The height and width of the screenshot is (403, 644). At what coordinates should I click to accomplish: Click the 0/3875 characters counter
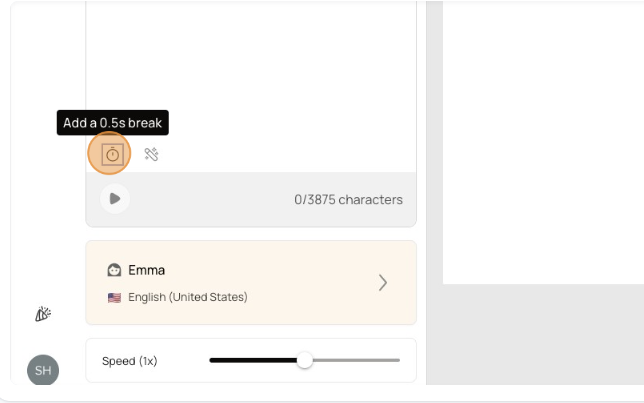(348, 200)
